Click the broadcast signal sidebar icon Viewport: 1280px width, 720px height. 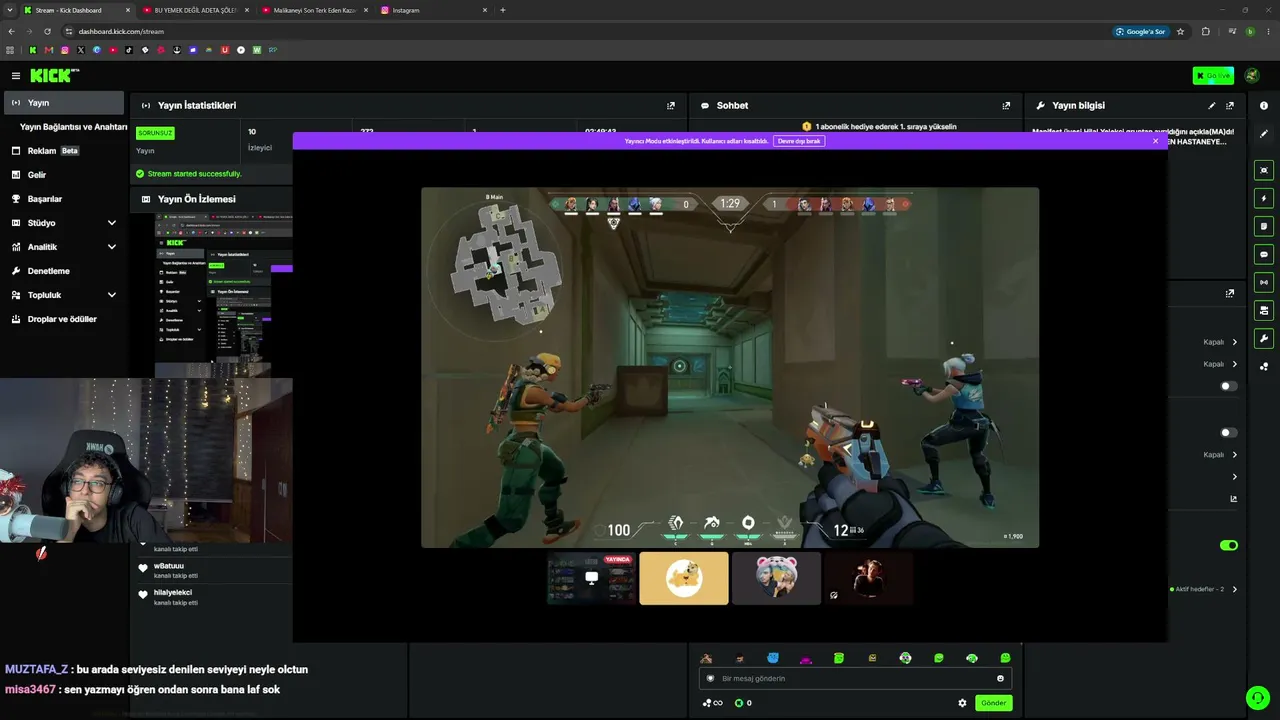[x=1264, y=282]
